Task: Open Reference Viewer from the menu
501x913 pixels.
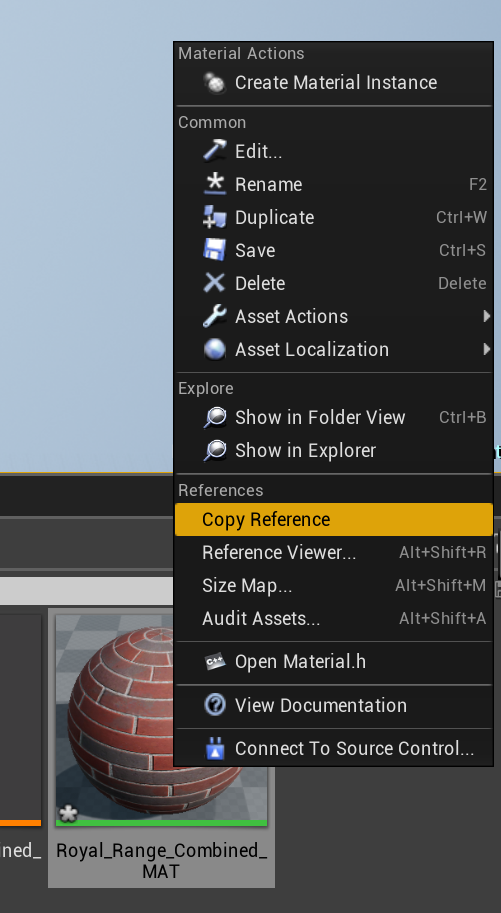Action: point(334,553)
